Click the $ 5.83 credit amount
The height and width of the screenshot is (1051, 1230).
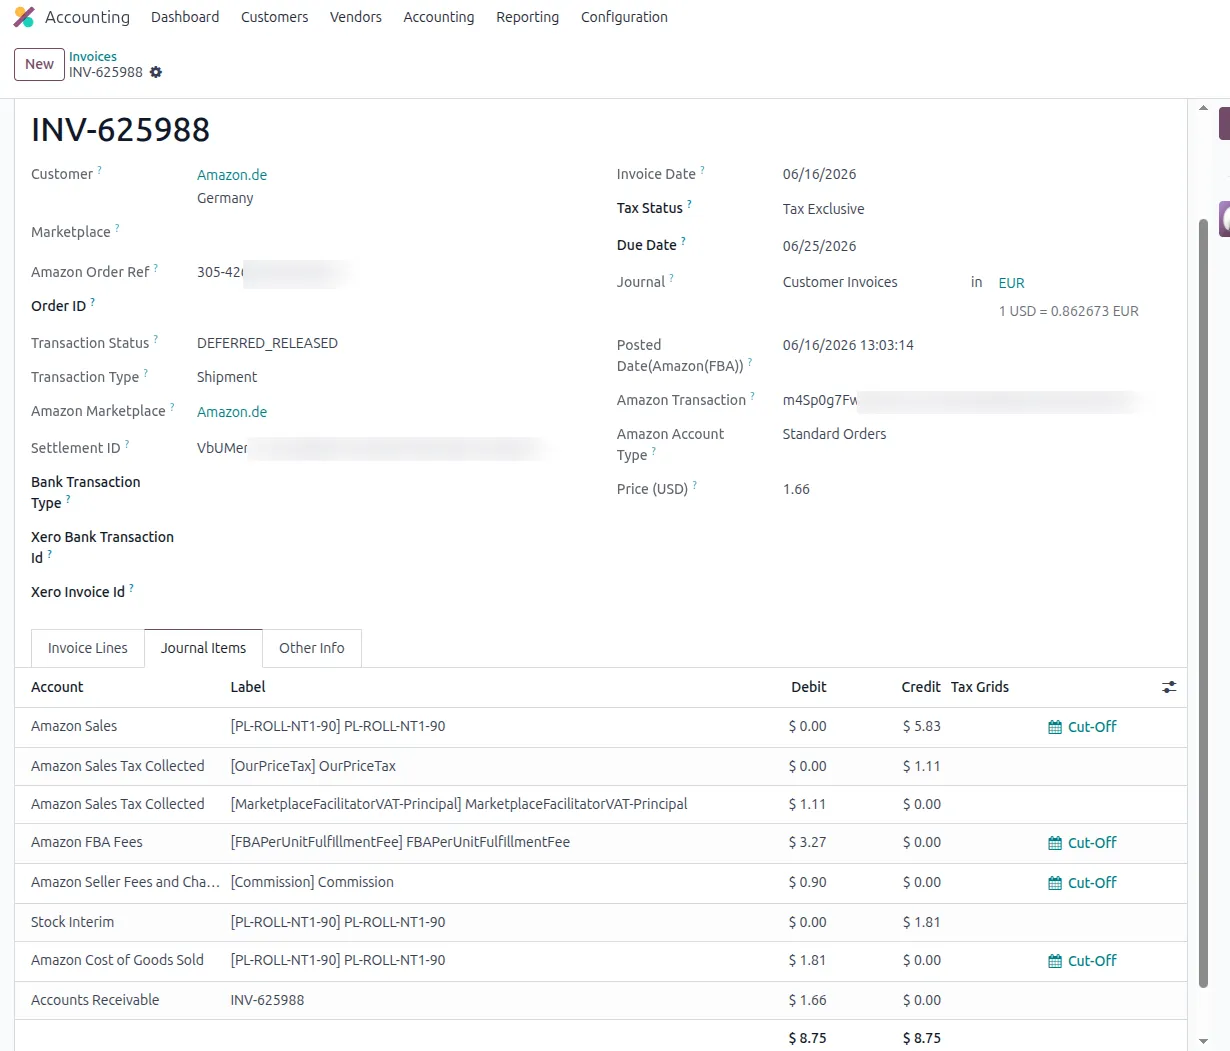coord(921,726)
